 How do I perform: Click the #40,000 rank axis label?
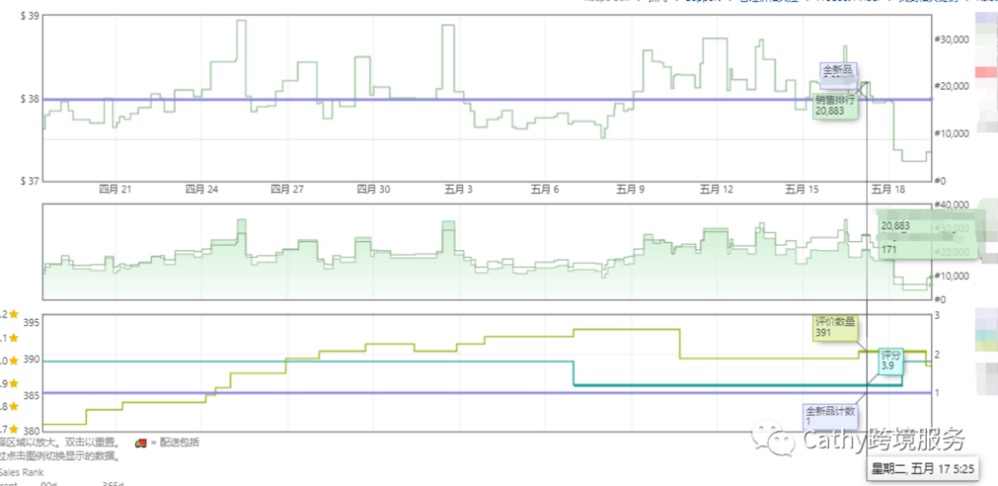click(951, 205)
